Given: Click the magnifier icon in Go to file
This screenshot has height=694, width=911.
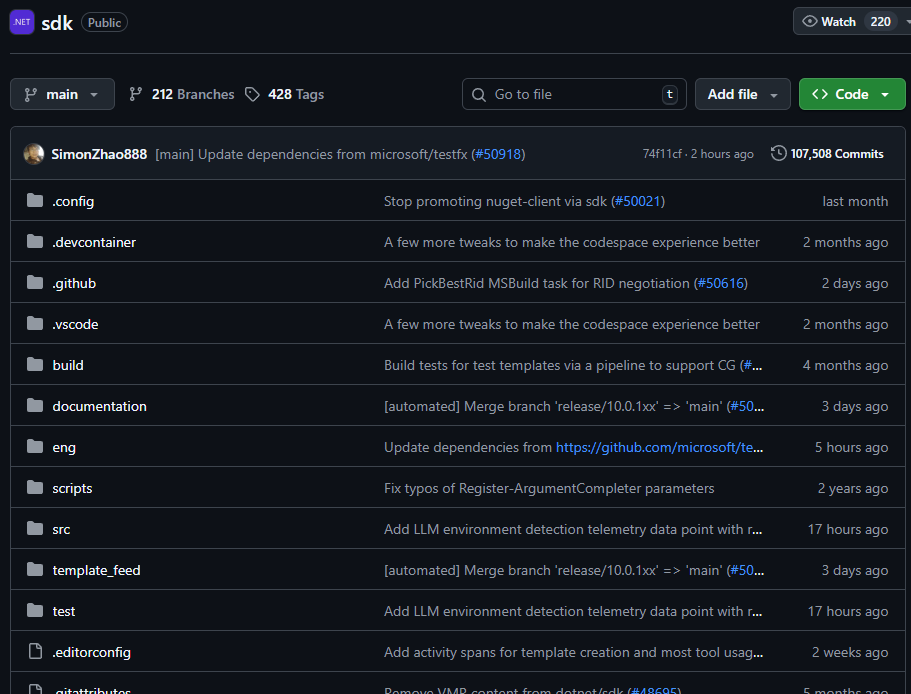Looking at the screenshot, I should 478,94.
